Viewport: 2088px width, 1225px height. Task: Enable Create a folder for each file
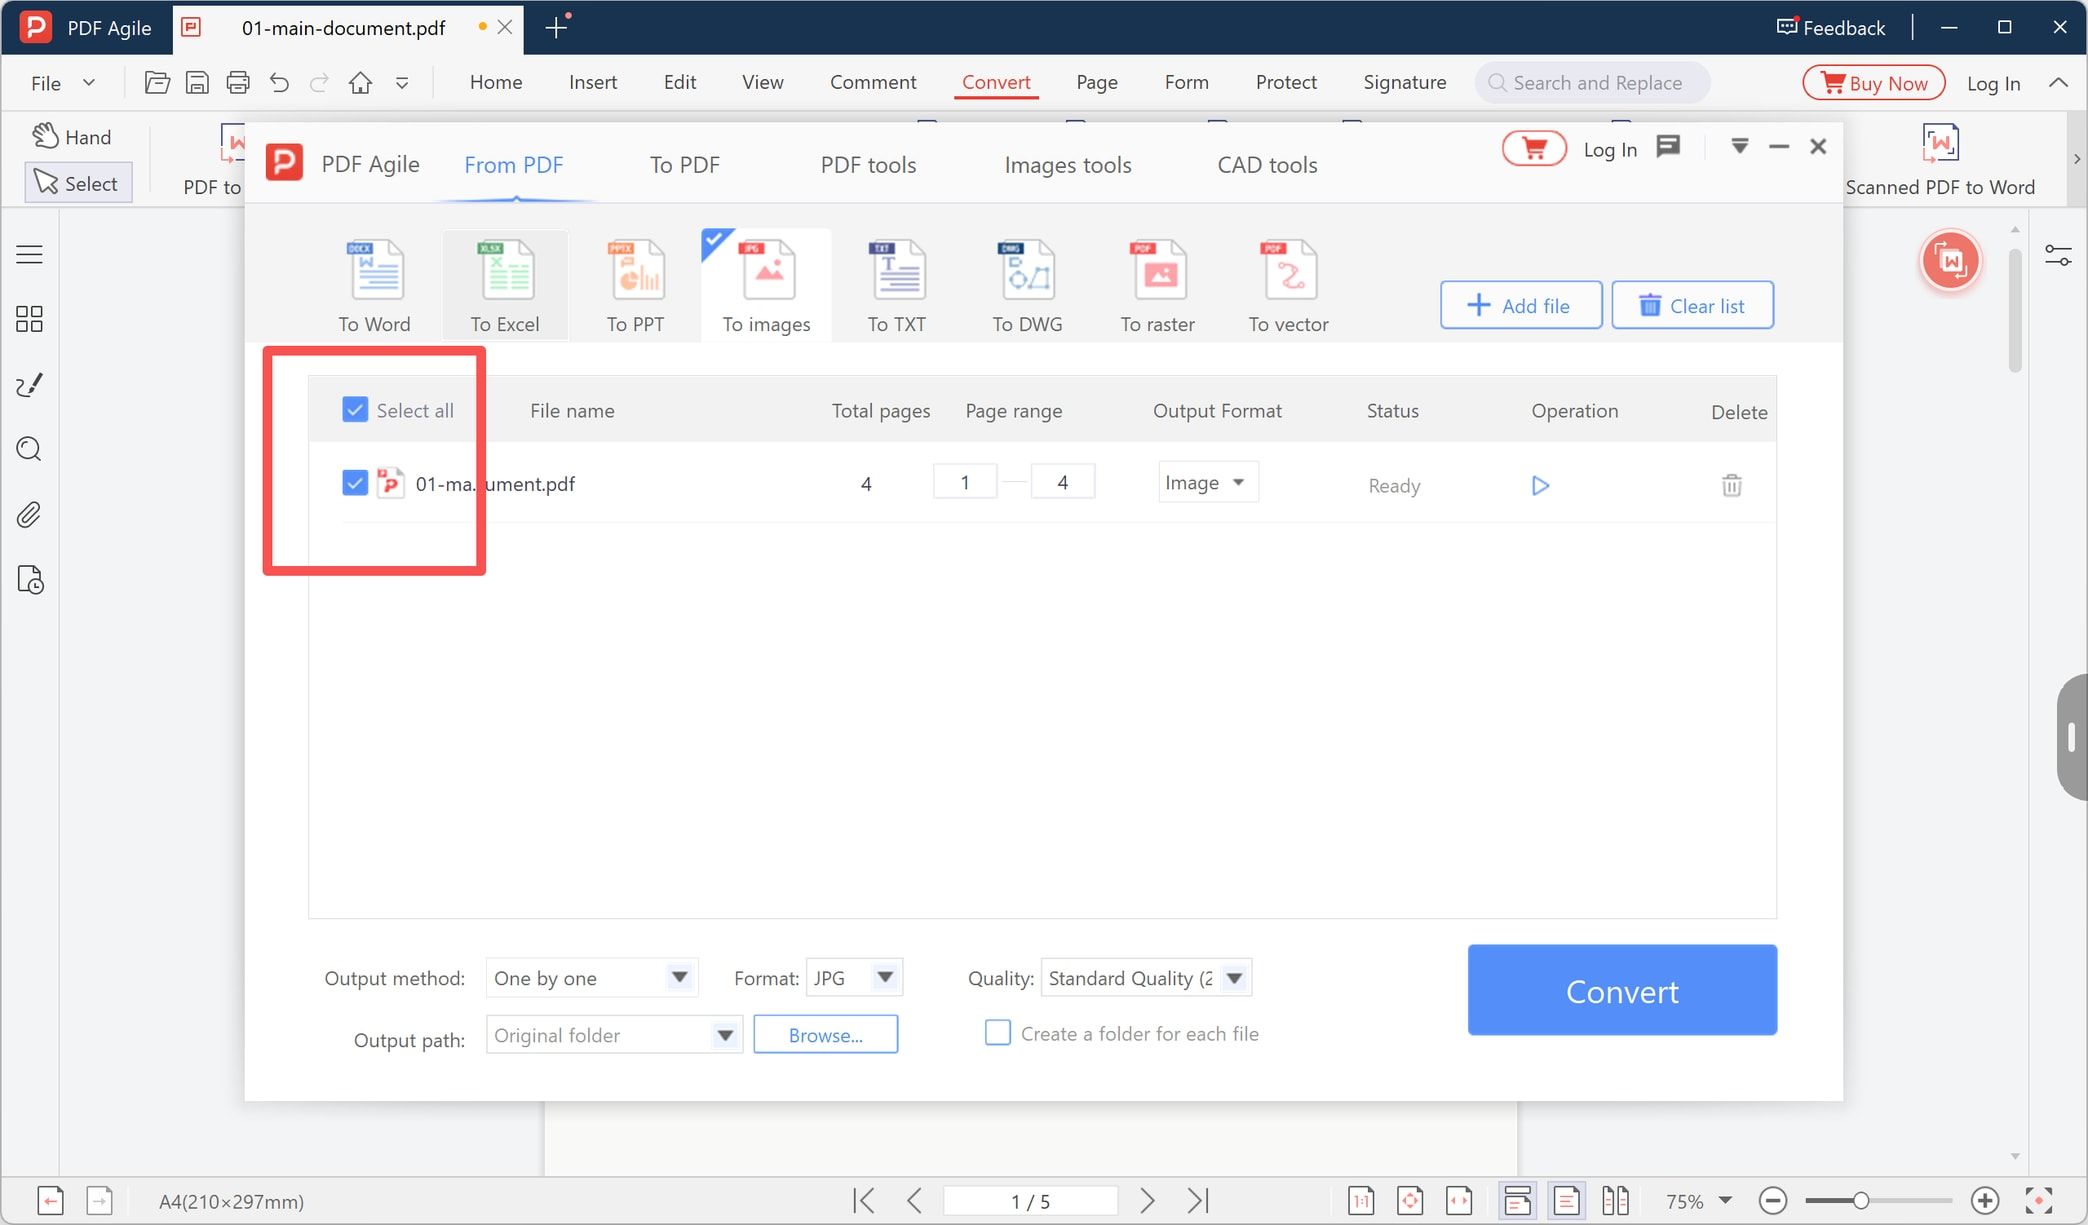click(998, 1033)
